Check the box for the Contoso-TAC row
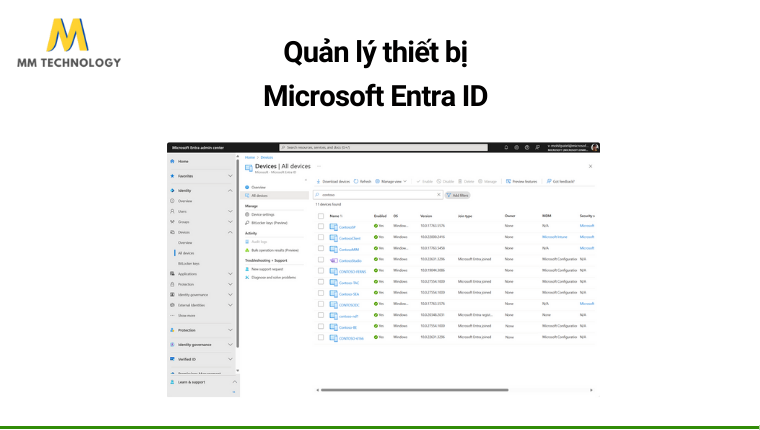This screenshot has width=760, height=430. [x=321, y=282]
